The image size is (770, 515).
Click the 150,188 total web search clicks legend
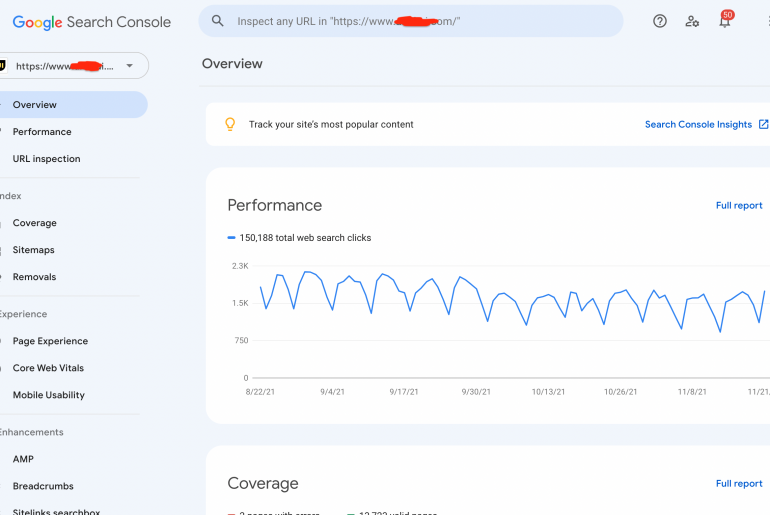299,238
